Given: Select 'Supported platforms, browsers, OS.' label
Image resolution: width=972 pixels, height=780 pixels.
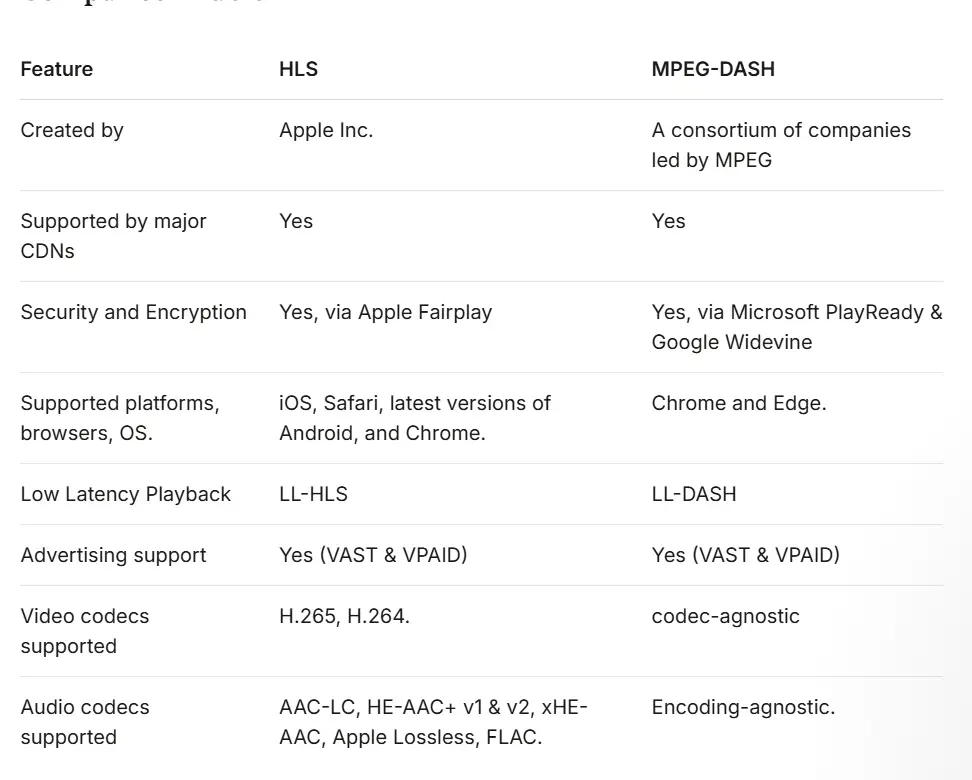Looking at the screenshot, I should (120, 418).
